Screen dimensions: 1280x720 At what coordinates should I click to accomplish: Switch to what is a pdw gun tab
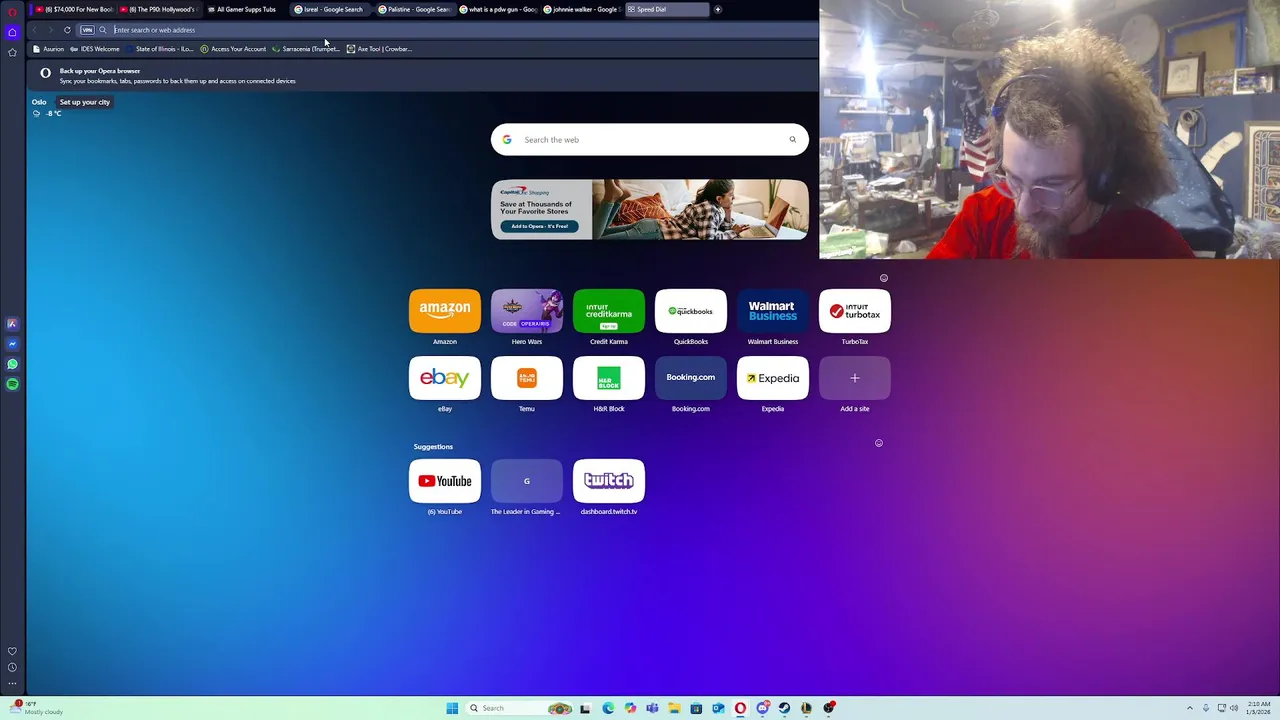tap(497, 9)
